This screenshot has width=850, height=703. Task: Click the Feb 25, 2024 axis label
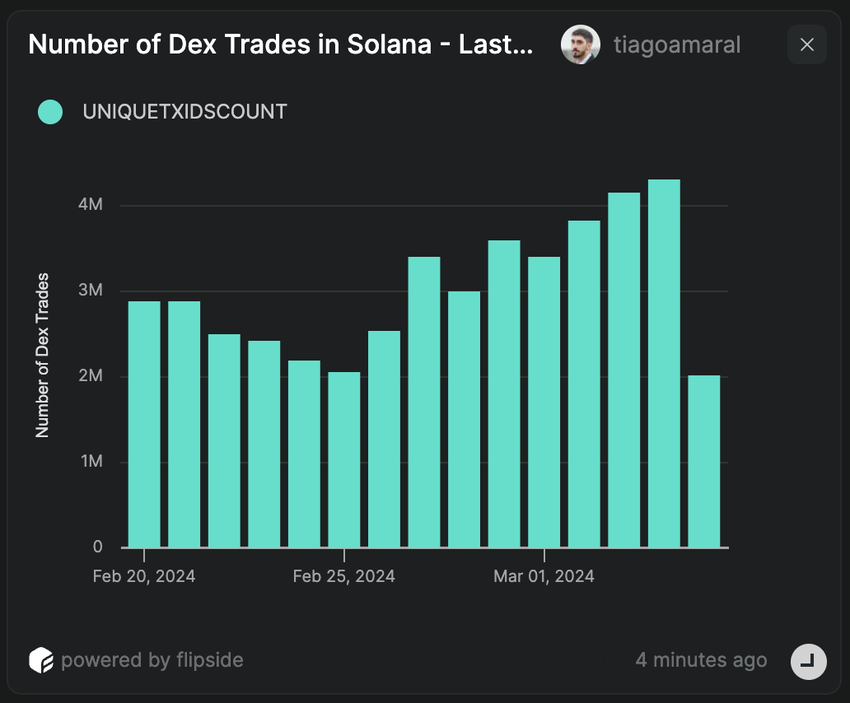click(344, 576)
